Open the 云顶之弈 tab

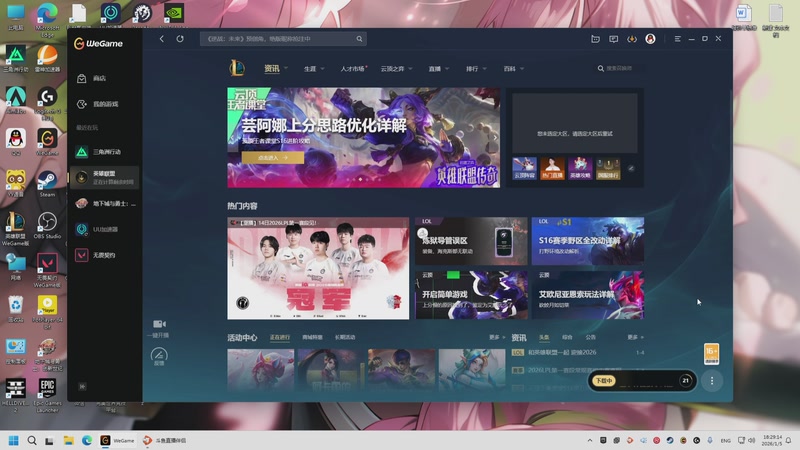(x=392, y=68)
